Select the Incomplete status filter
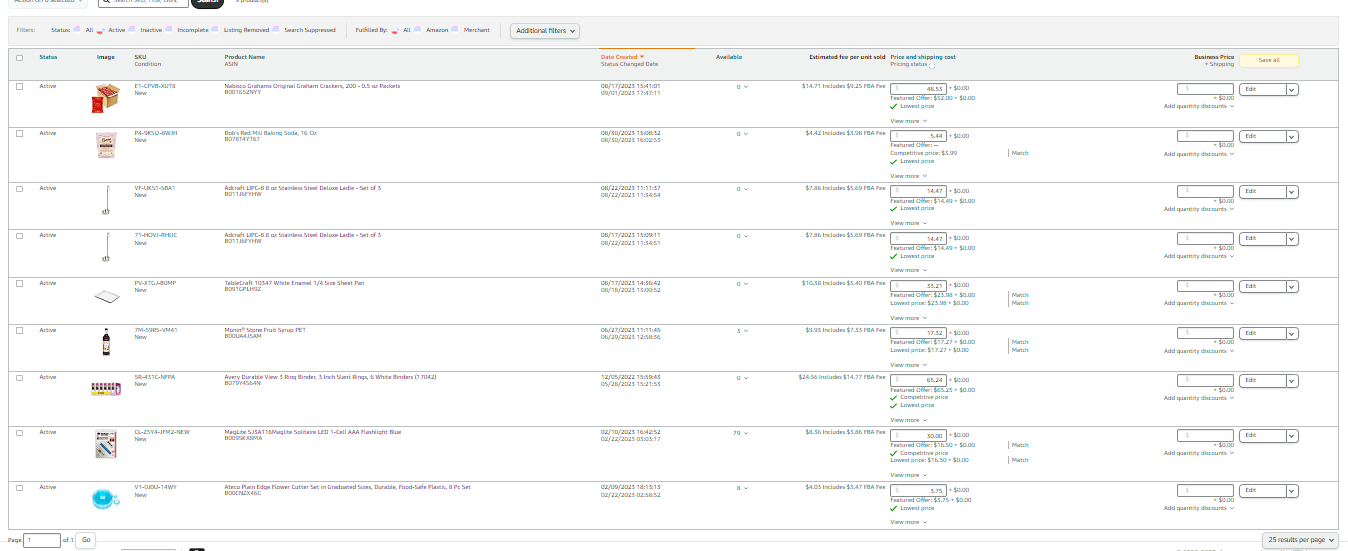The height and width of the screenshot is (551, 1348). tap(169, 30)
